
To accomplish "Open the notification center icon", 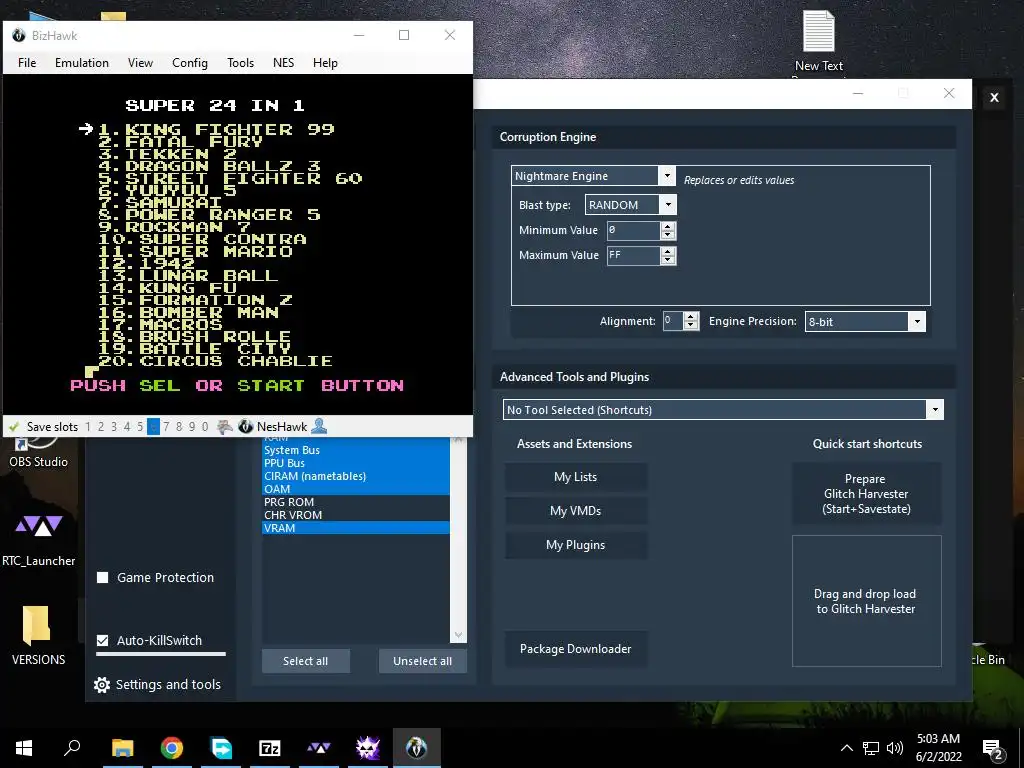I will [993, 749].
